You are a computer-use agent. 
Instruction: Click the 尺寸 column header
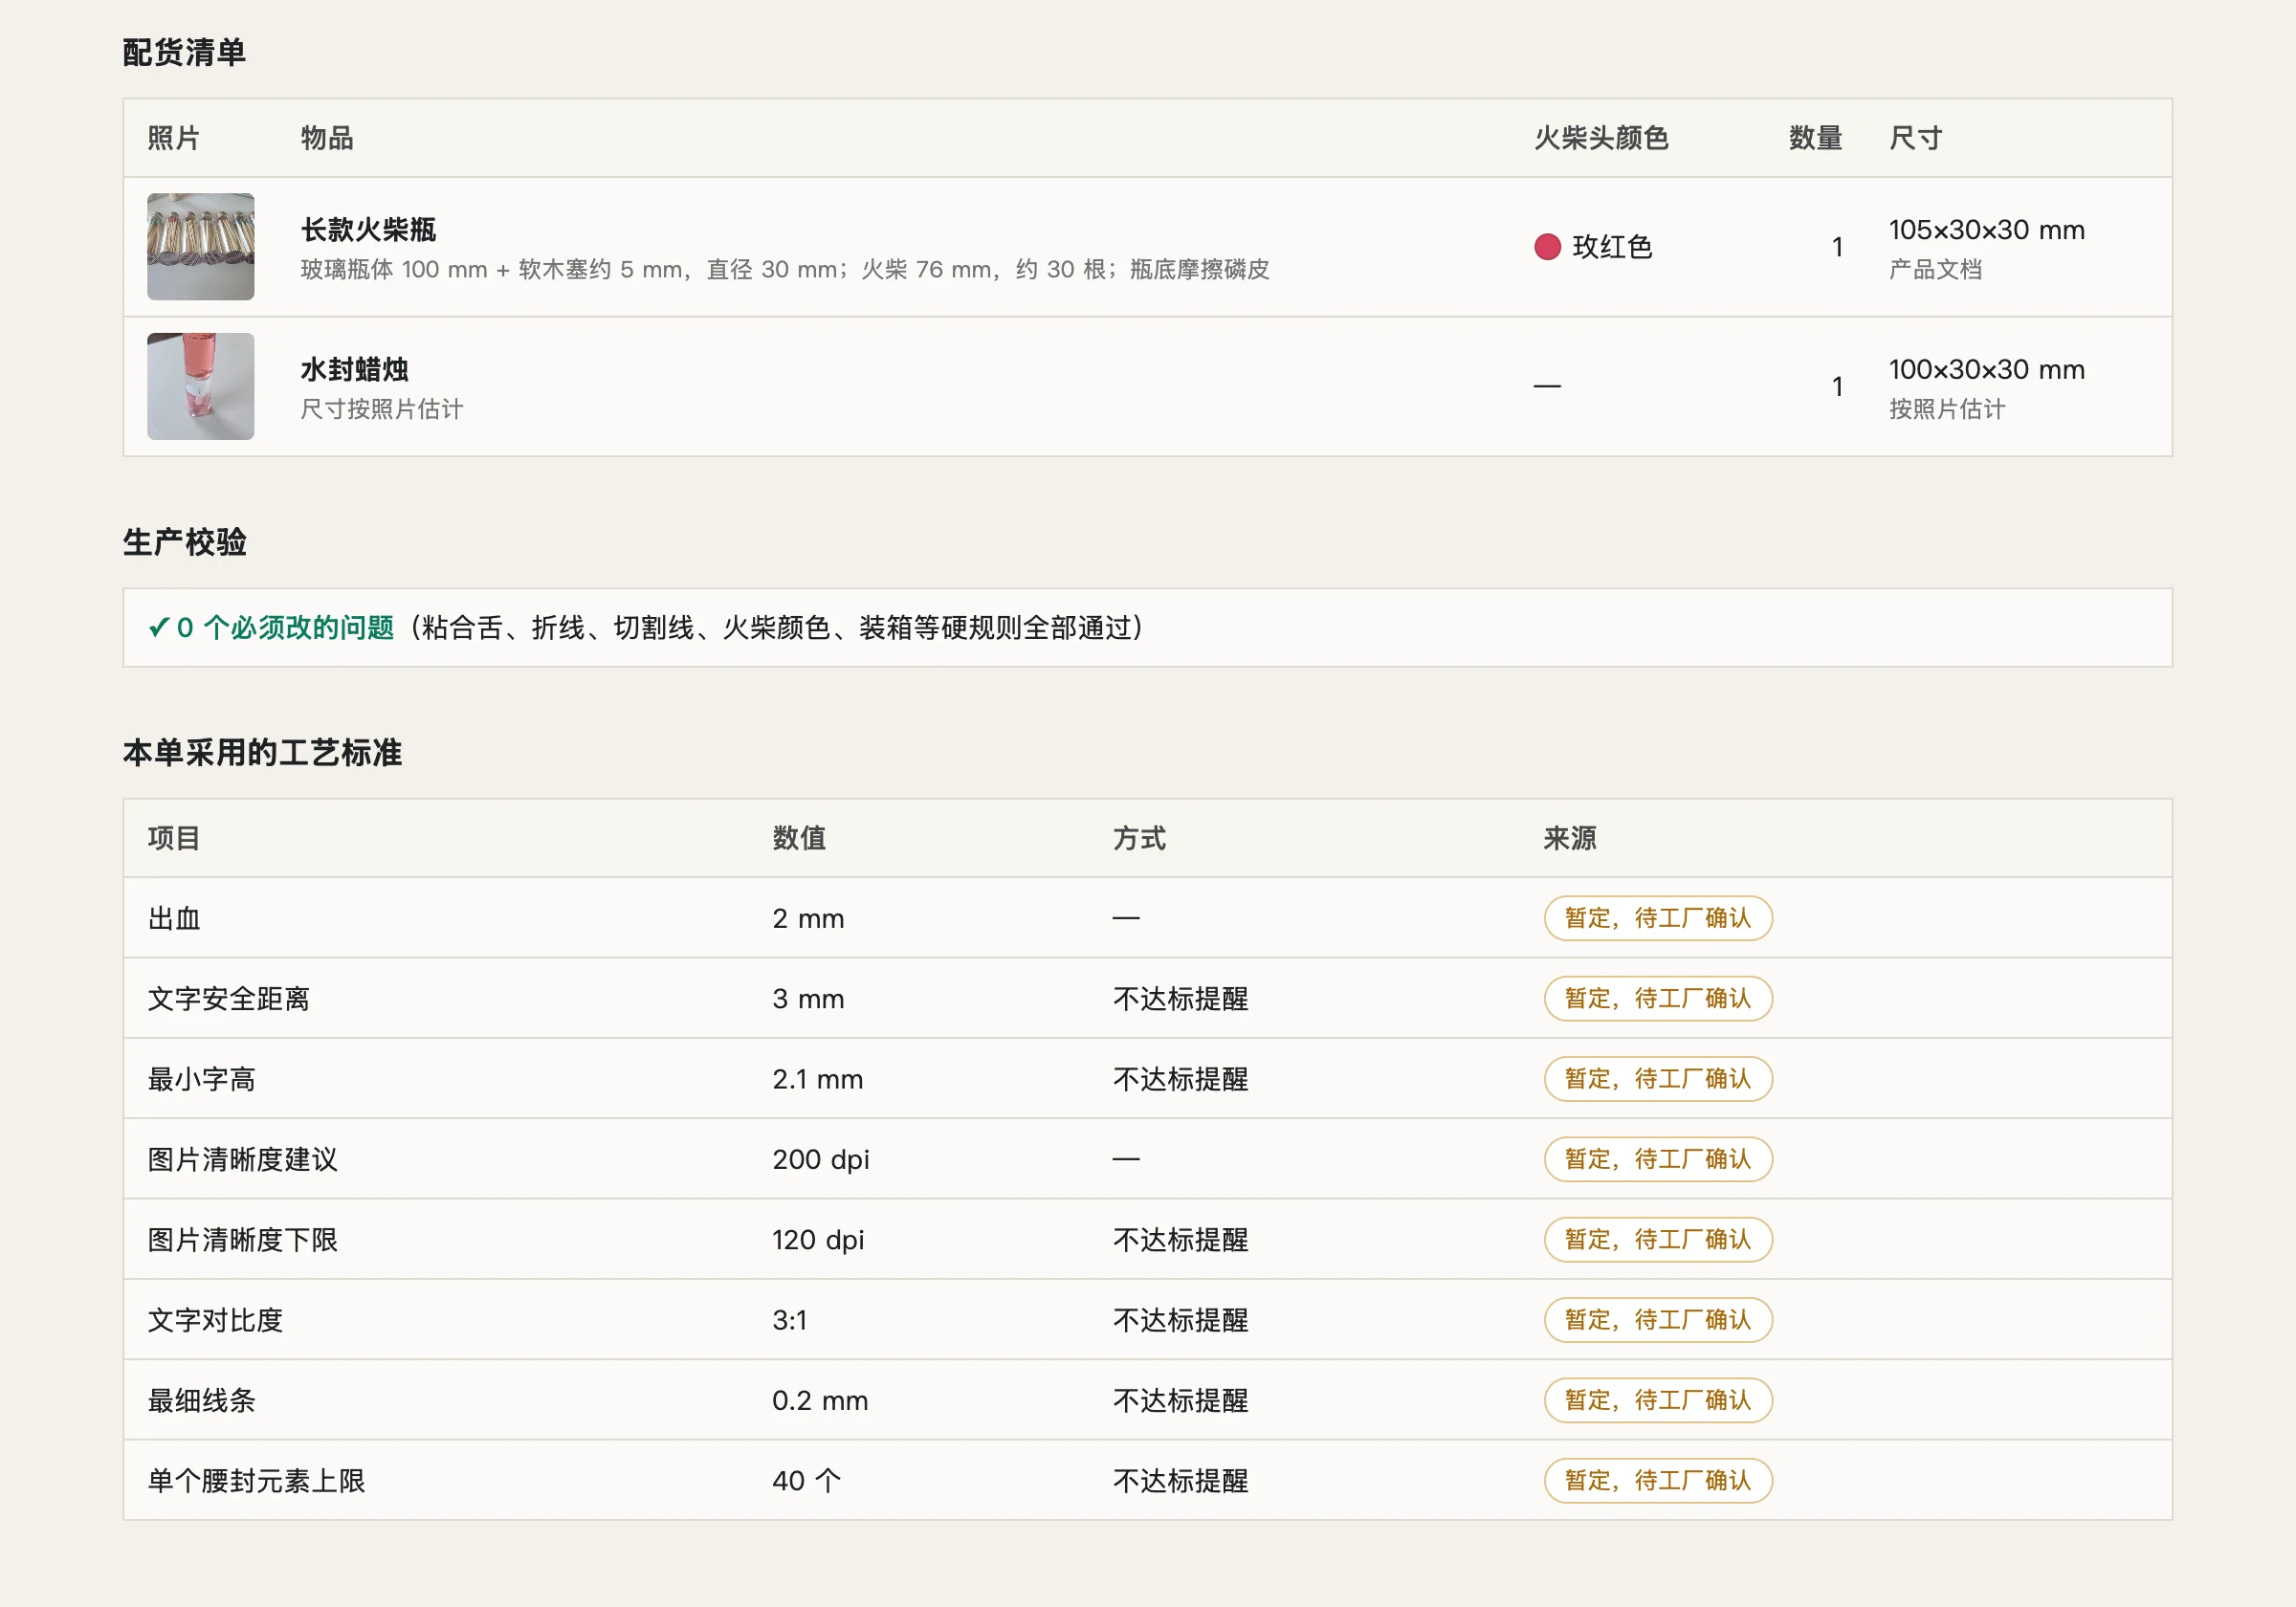(x=1915, y=138)
